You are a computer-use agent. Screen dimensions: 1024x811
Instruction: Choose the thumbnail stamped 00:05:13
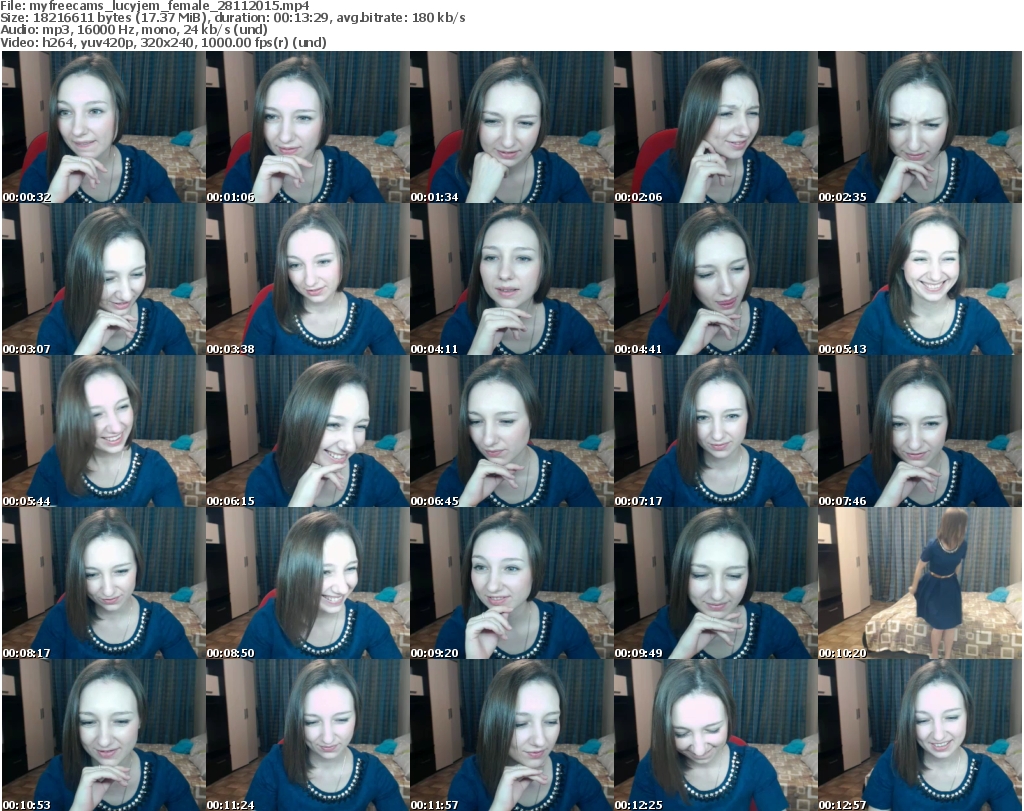point(920,279)
